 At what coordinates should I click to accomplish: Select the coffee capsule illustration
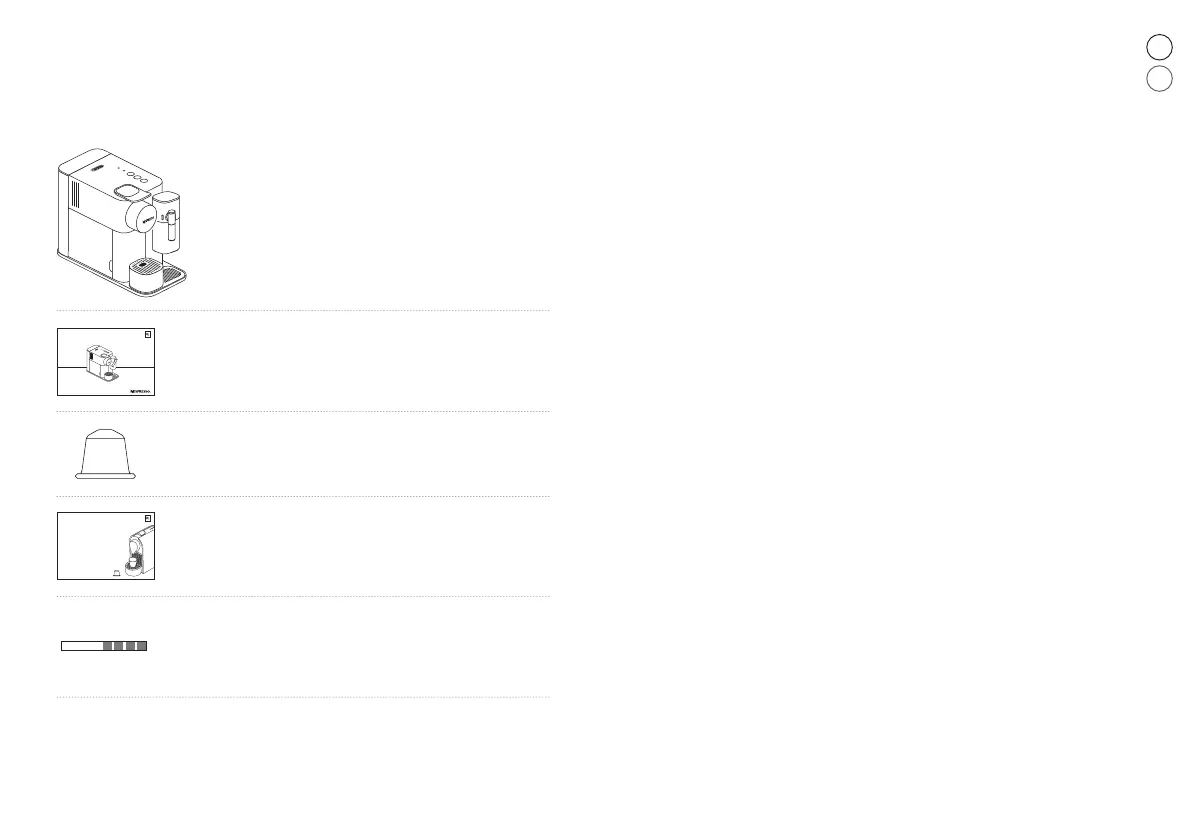coord(106,454)
